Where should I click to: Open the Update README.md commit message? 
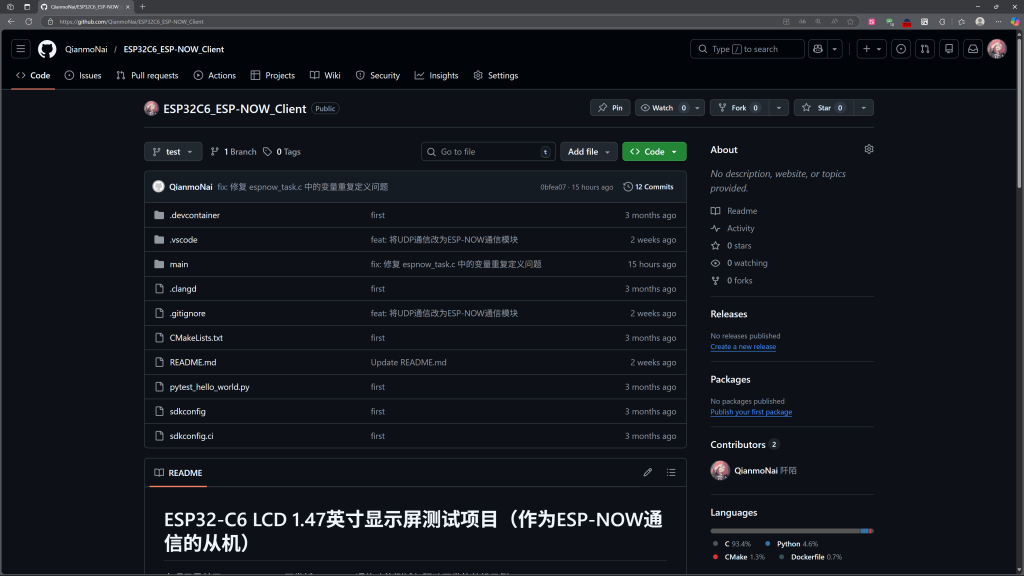coord(409,362)
